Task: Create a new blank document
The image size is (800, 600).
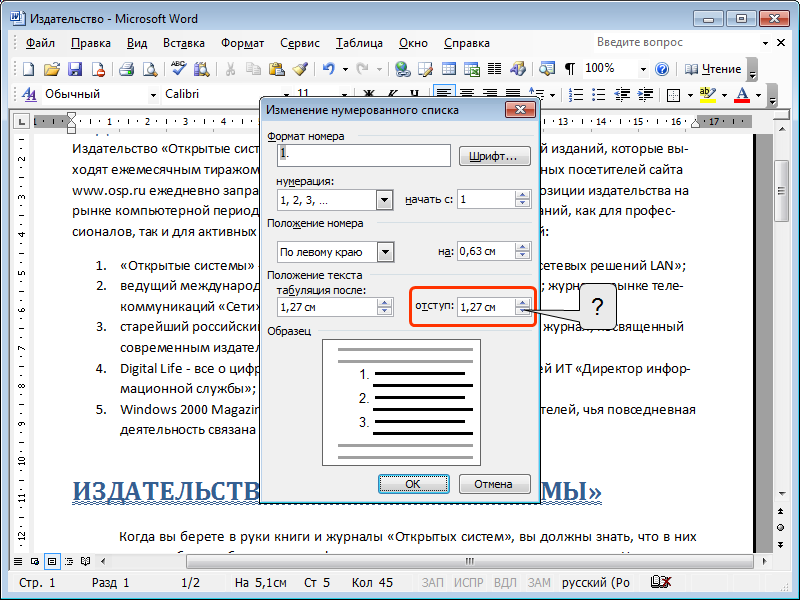Action: (29, 69)
